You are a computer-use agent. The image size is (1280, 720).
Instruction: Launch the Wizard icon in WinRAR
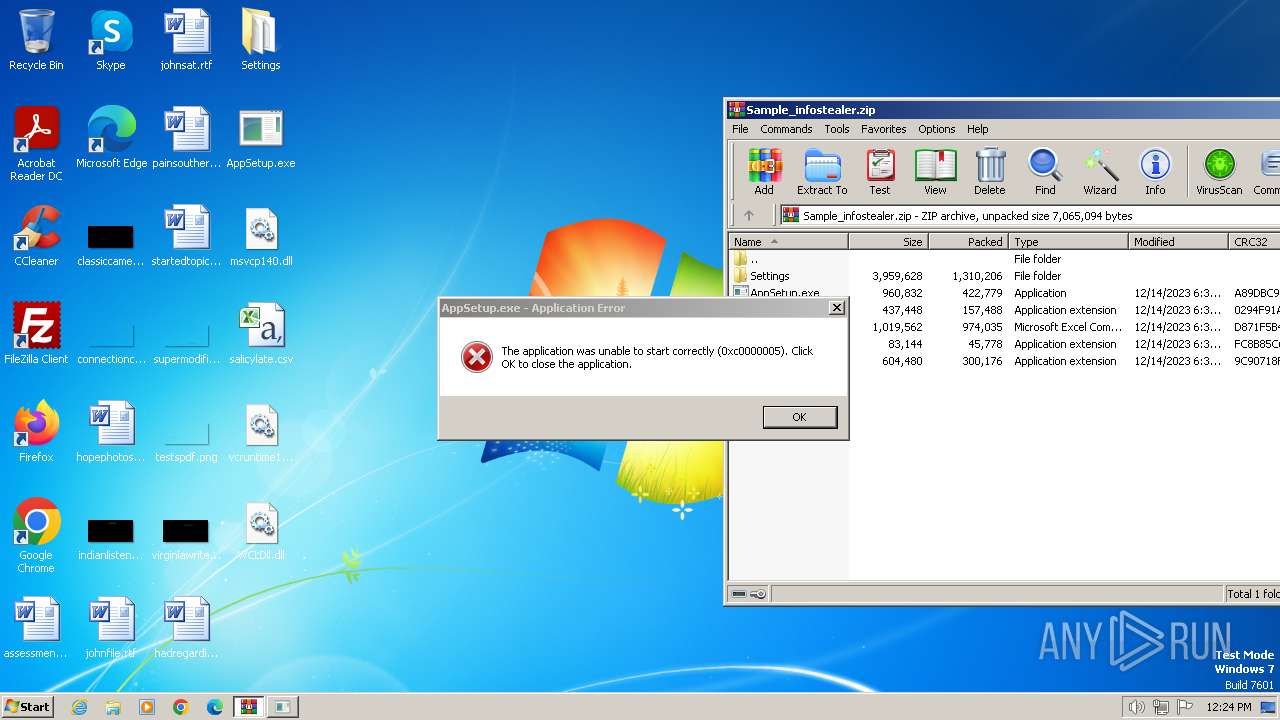1100,171
